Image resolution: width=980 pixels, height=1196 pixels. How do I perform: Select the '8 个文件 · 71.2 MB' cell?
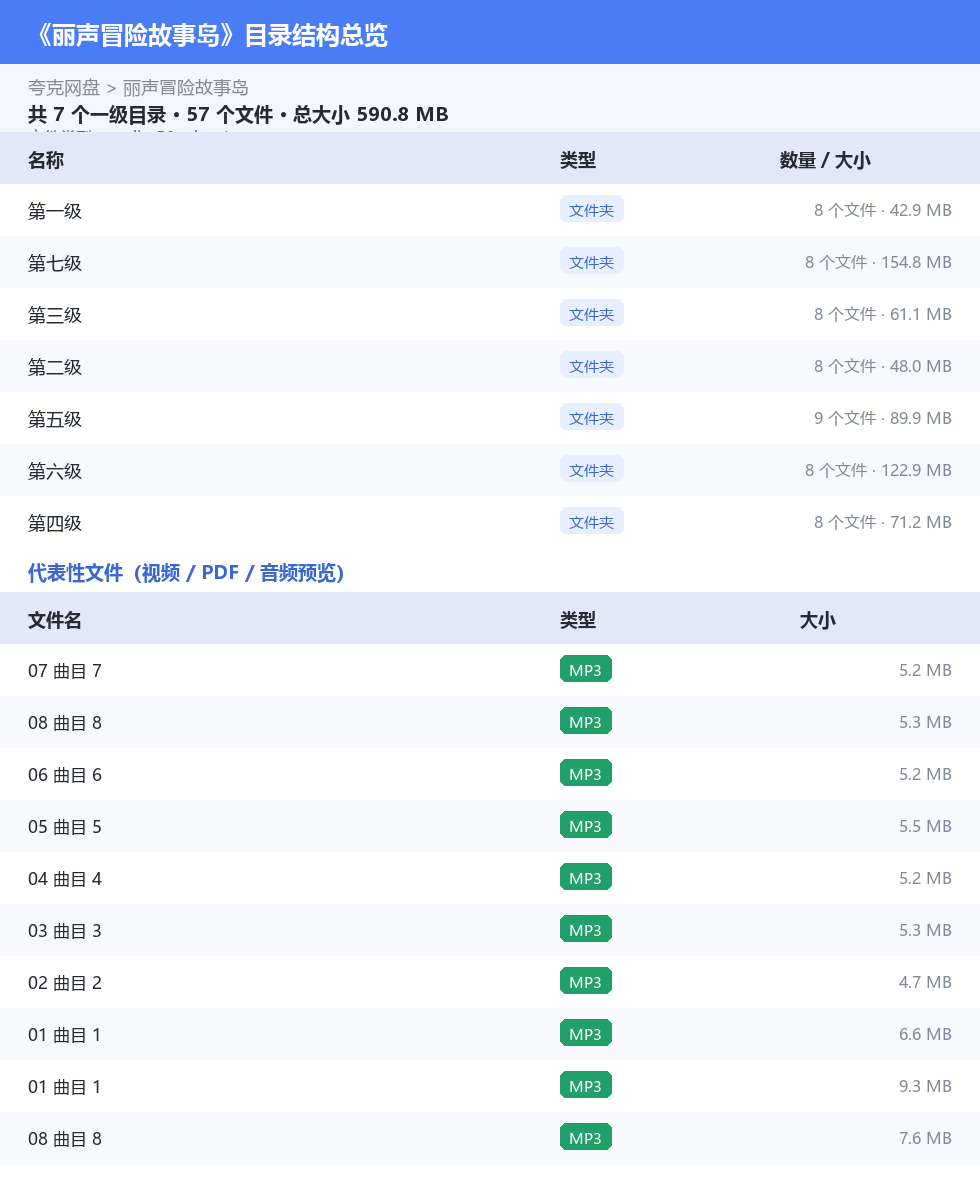pos(882,522)
